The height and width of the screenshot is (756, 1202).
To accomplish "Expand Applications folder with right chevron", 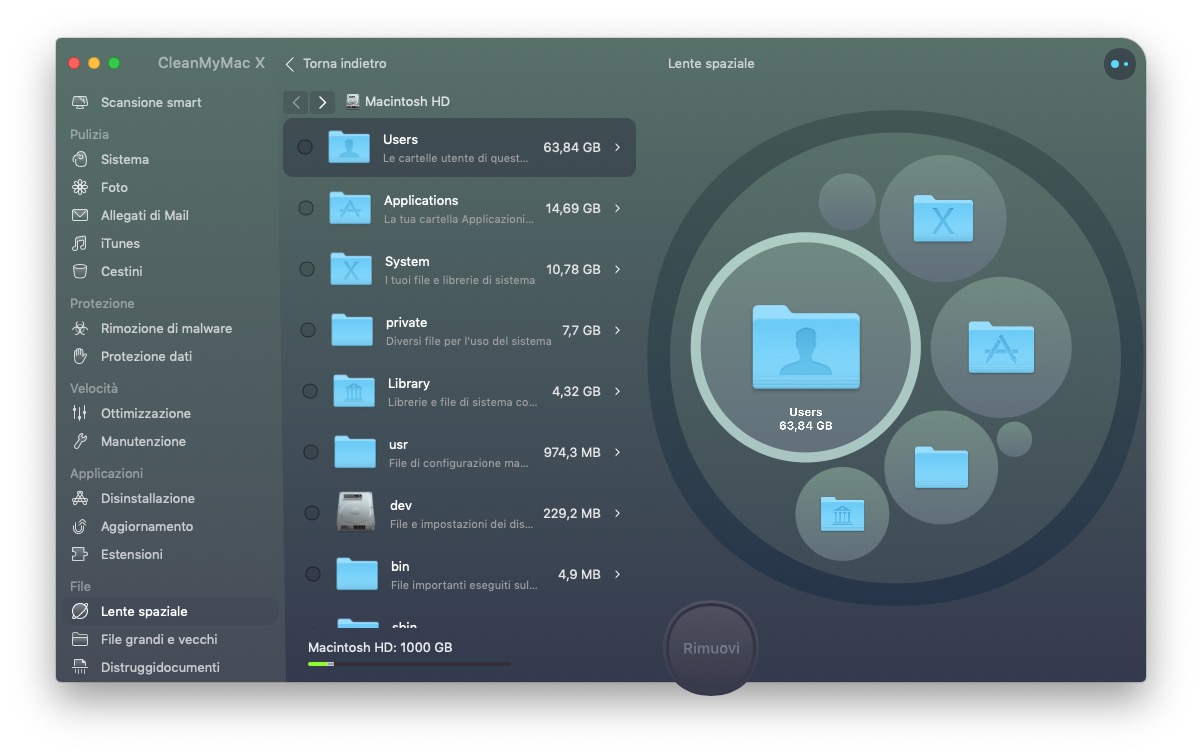I will [x=618, y=209].
